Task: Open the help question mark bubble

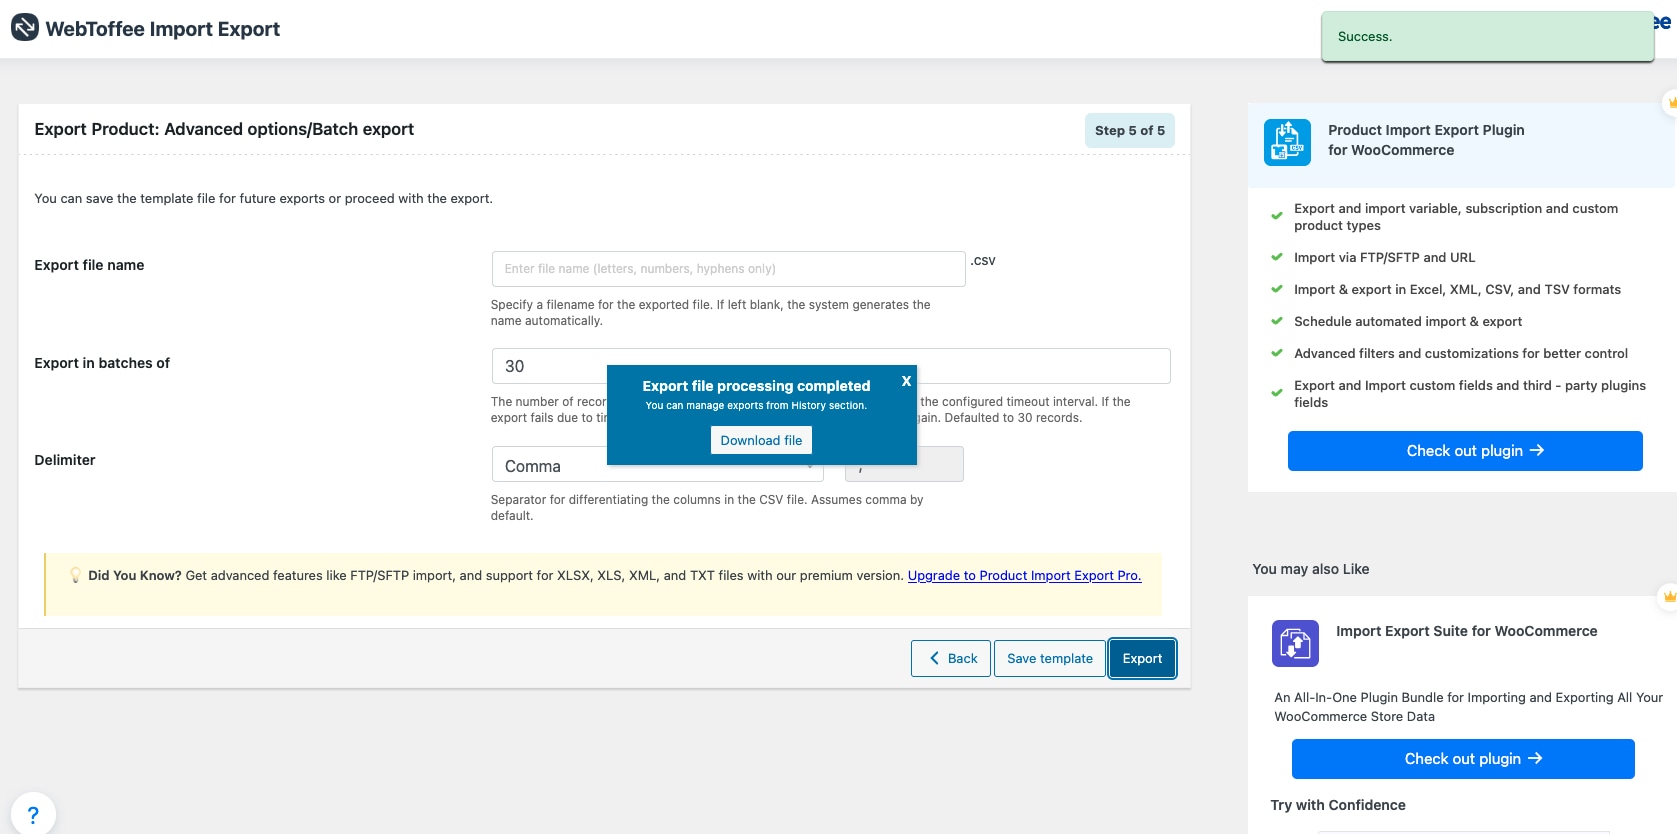Action: (x=33, y=814)
